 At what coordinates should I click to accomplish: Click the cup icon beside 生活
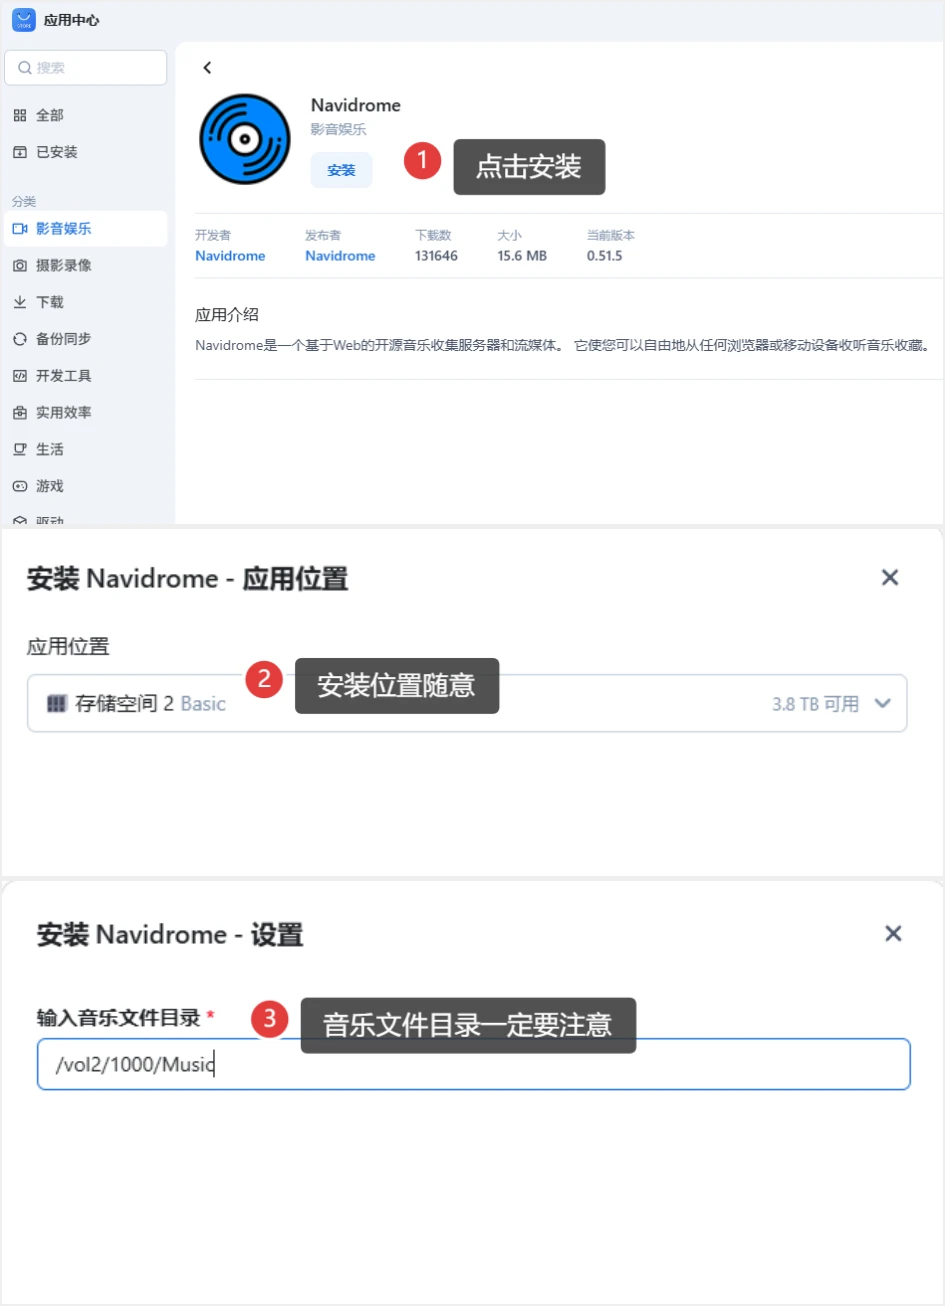[x=20, y=449]
